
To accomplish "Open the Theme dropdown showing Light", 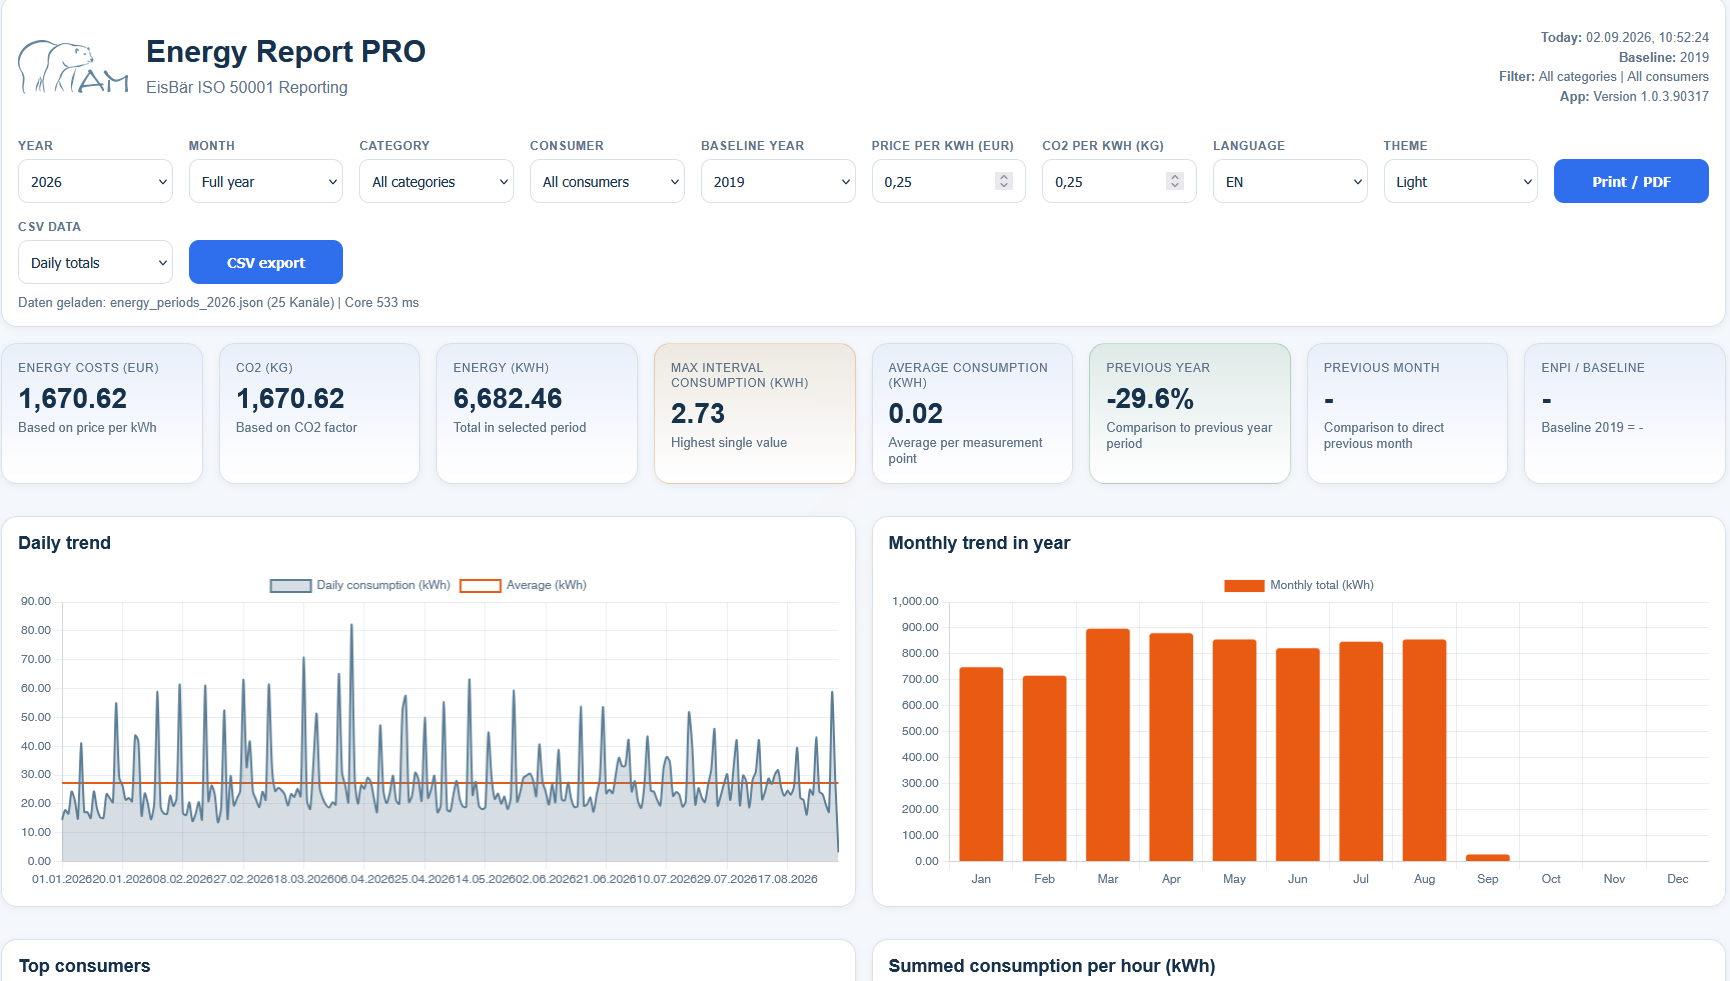I will tap(1461, 181).
